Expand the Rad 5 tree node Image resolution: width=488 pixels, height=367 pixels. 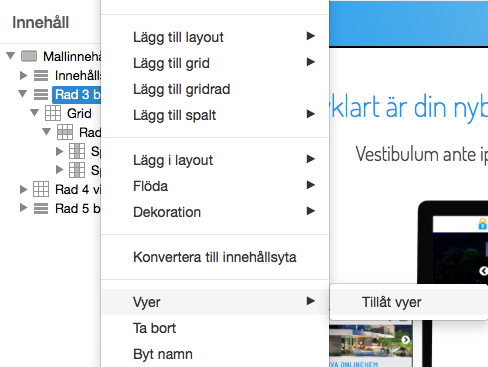point(23,208)
